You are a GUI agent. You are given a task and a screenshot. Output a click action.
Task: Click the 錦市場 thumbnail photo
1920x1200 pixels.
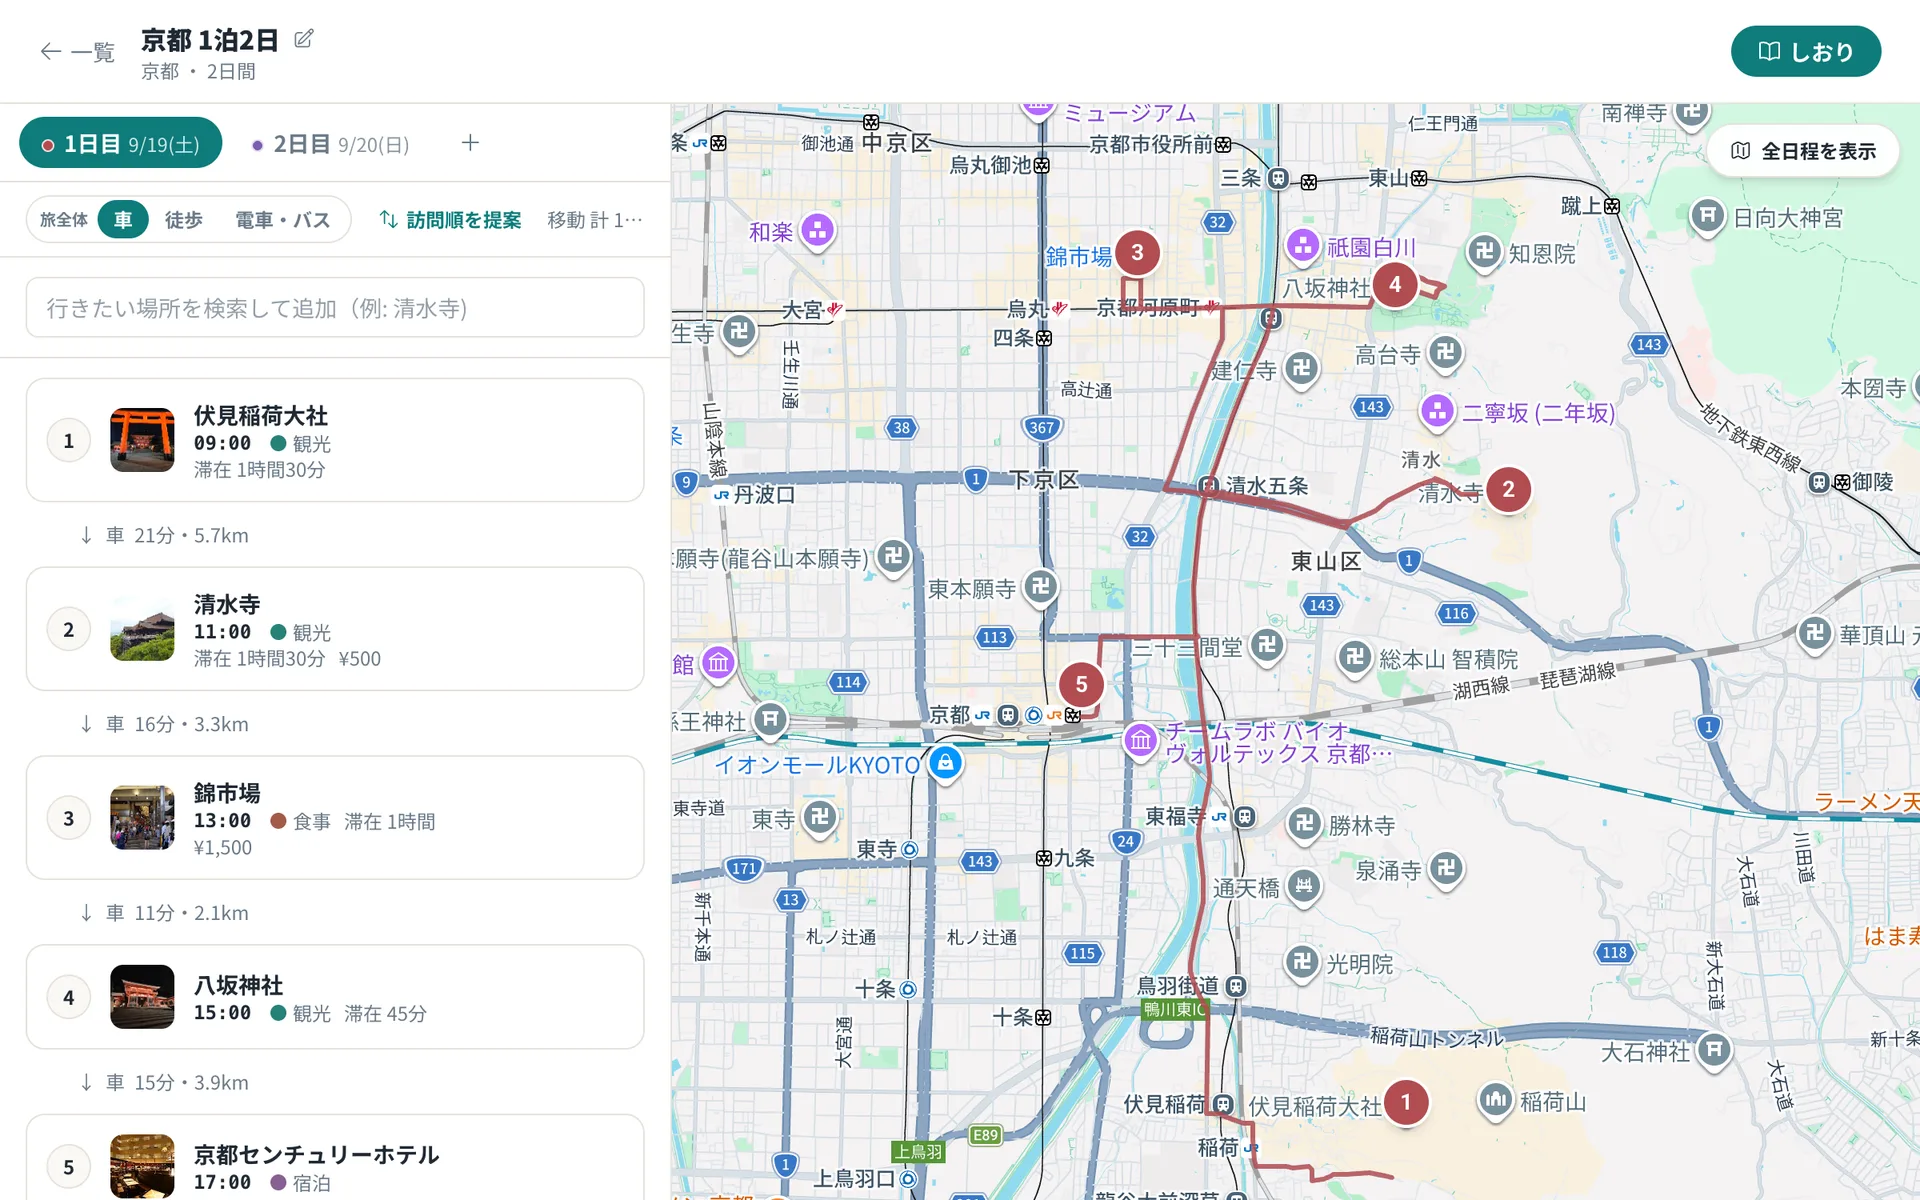(x=142, y=818)
